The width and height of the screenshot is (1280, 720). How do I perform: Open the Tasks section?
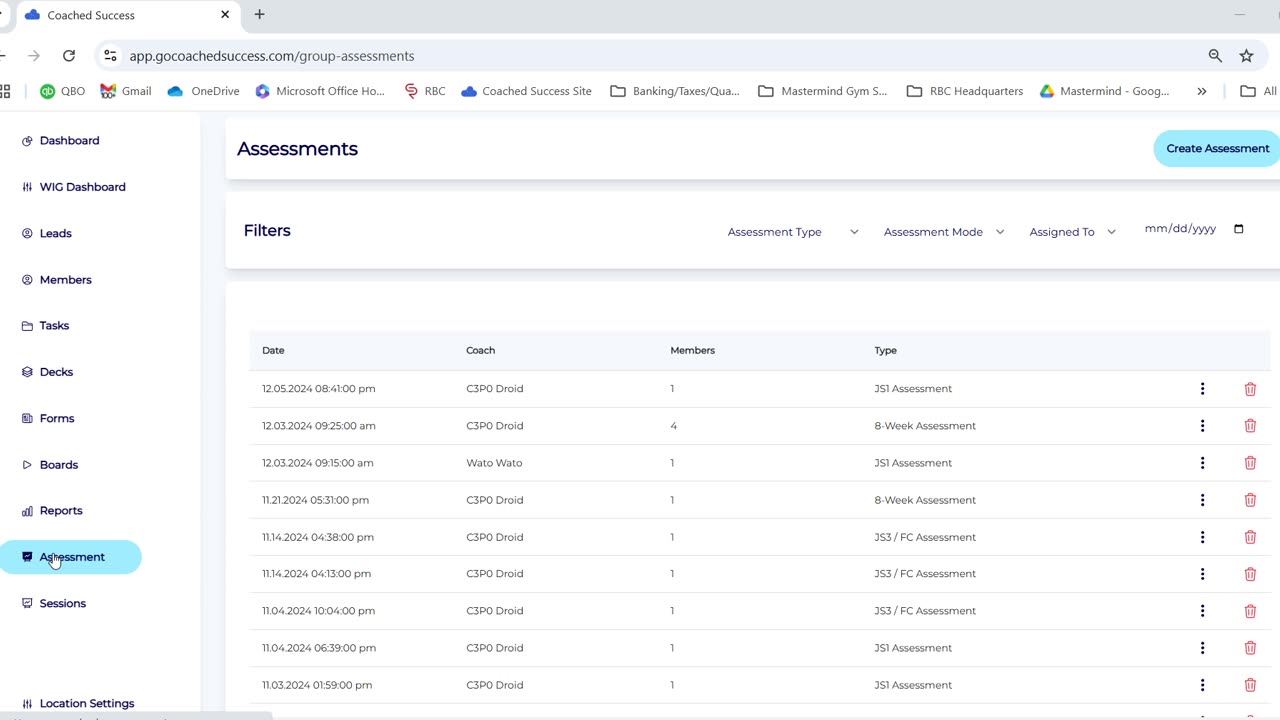pyautogui.click(x=46, y=326)
